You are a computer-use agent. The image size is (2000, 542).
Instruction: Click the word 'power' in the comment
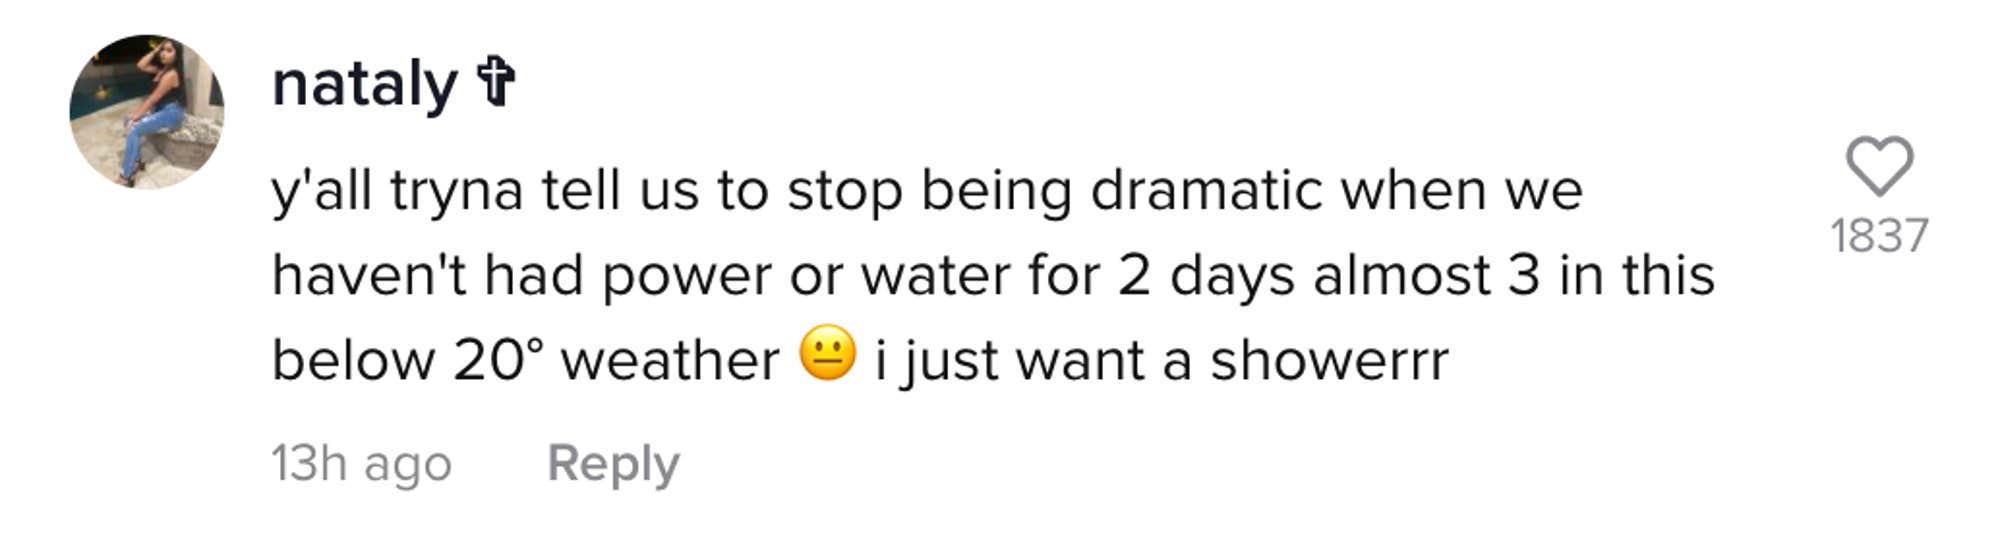[686, 276]
